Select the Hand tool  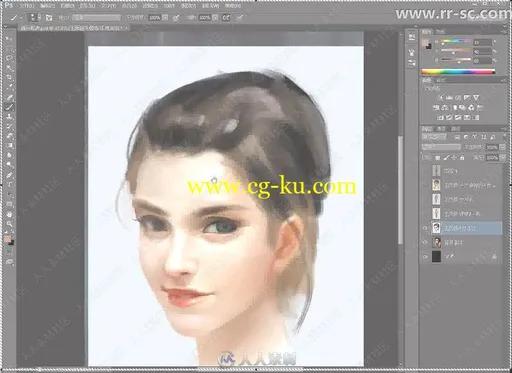tap(9, 214)
